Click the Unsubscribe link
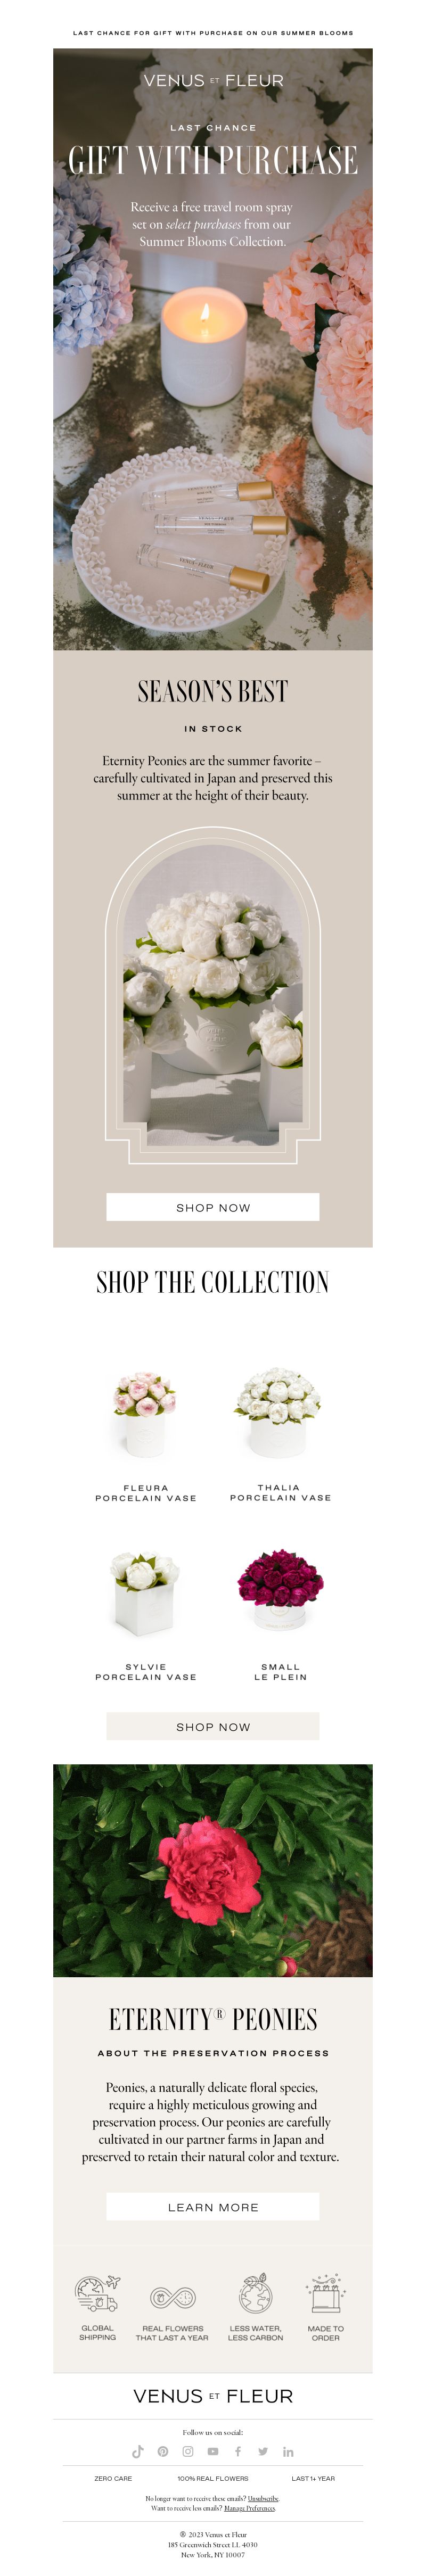This screenshot has width=426, height=2576. 263,2498
